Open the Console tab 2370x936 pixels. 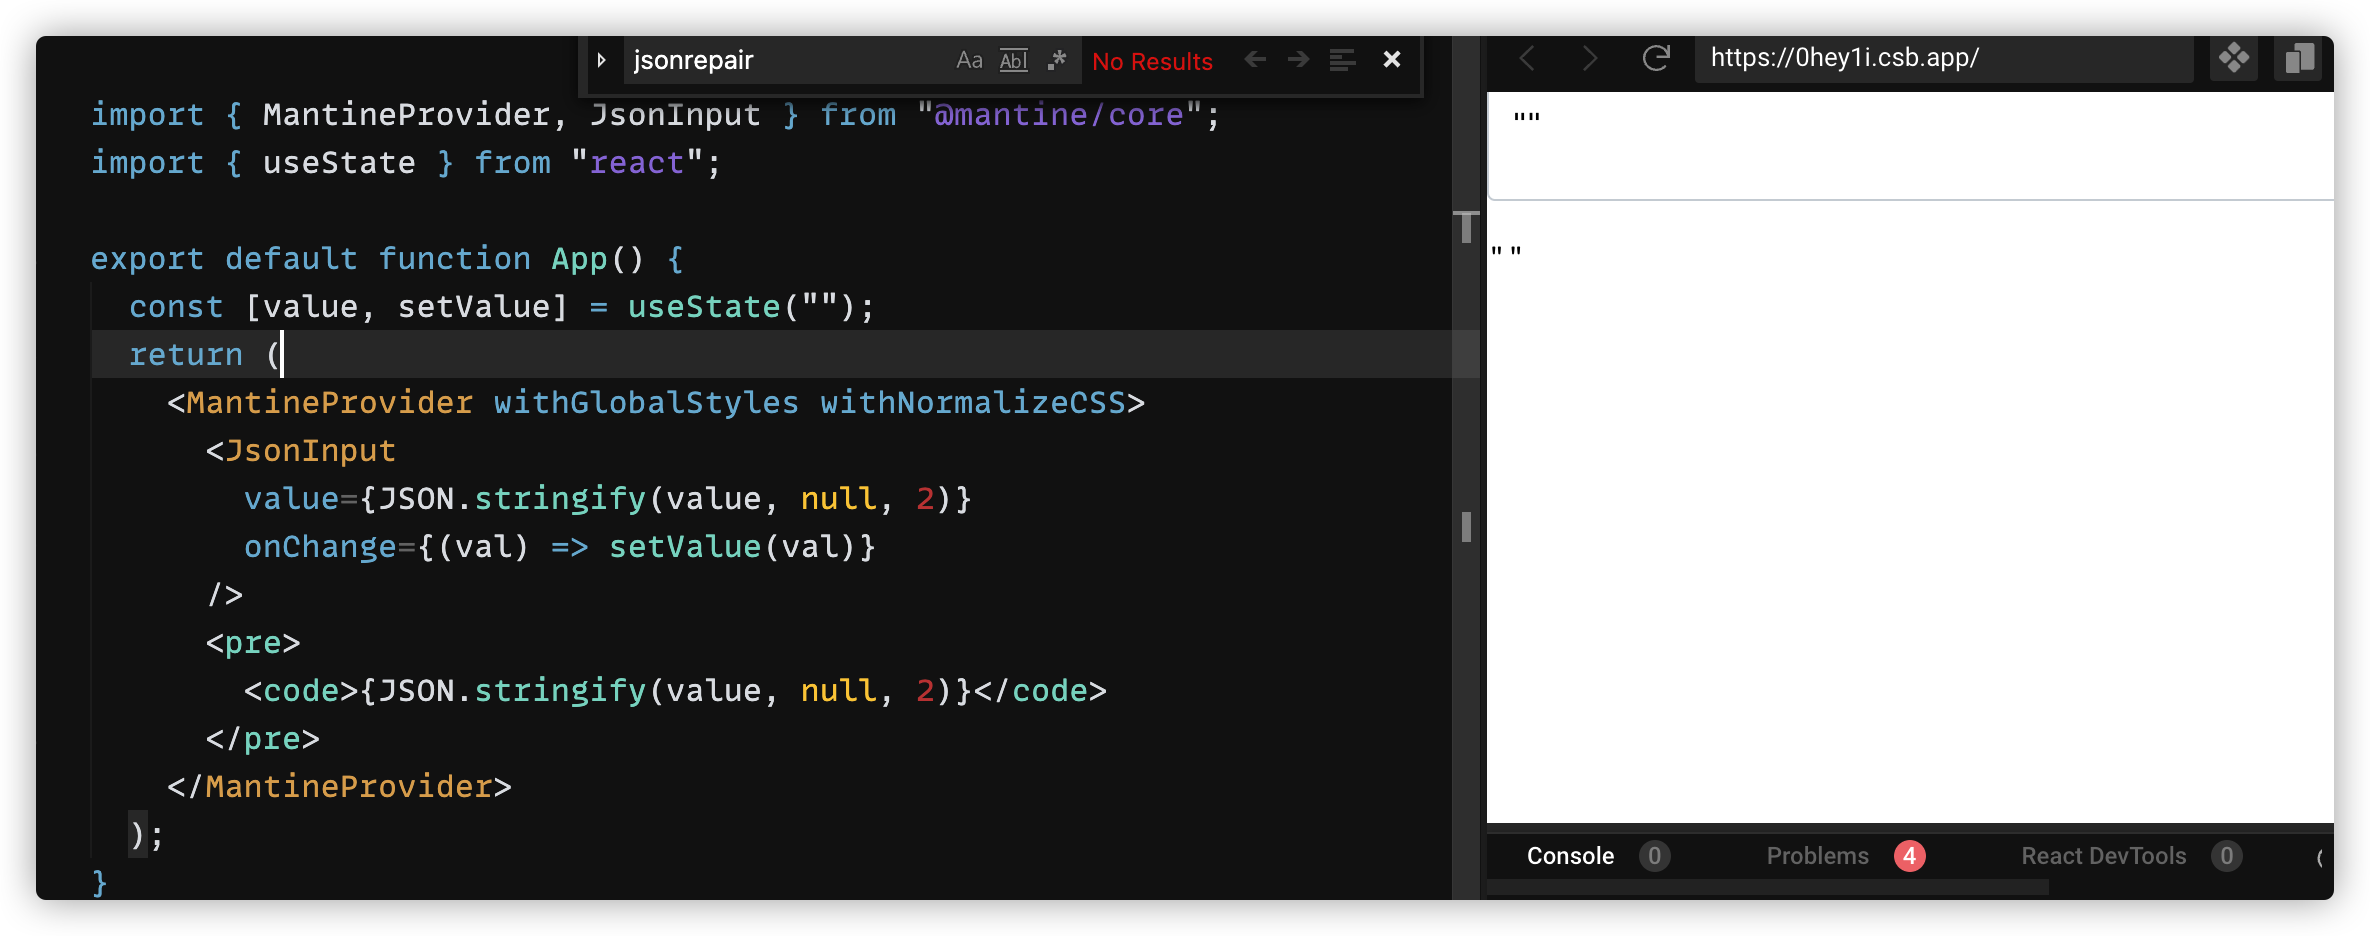1570,855
